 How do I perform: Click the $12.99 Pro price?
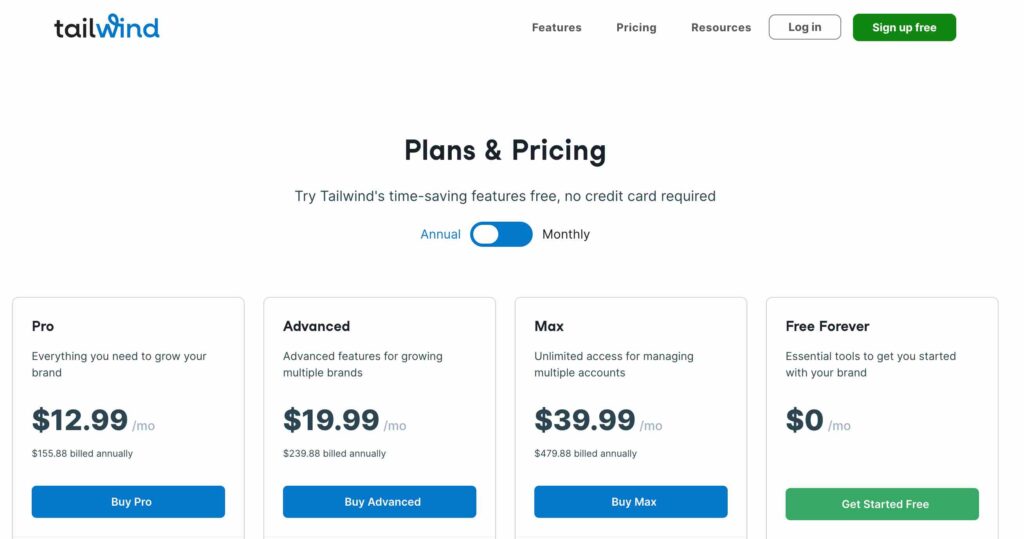80,419
